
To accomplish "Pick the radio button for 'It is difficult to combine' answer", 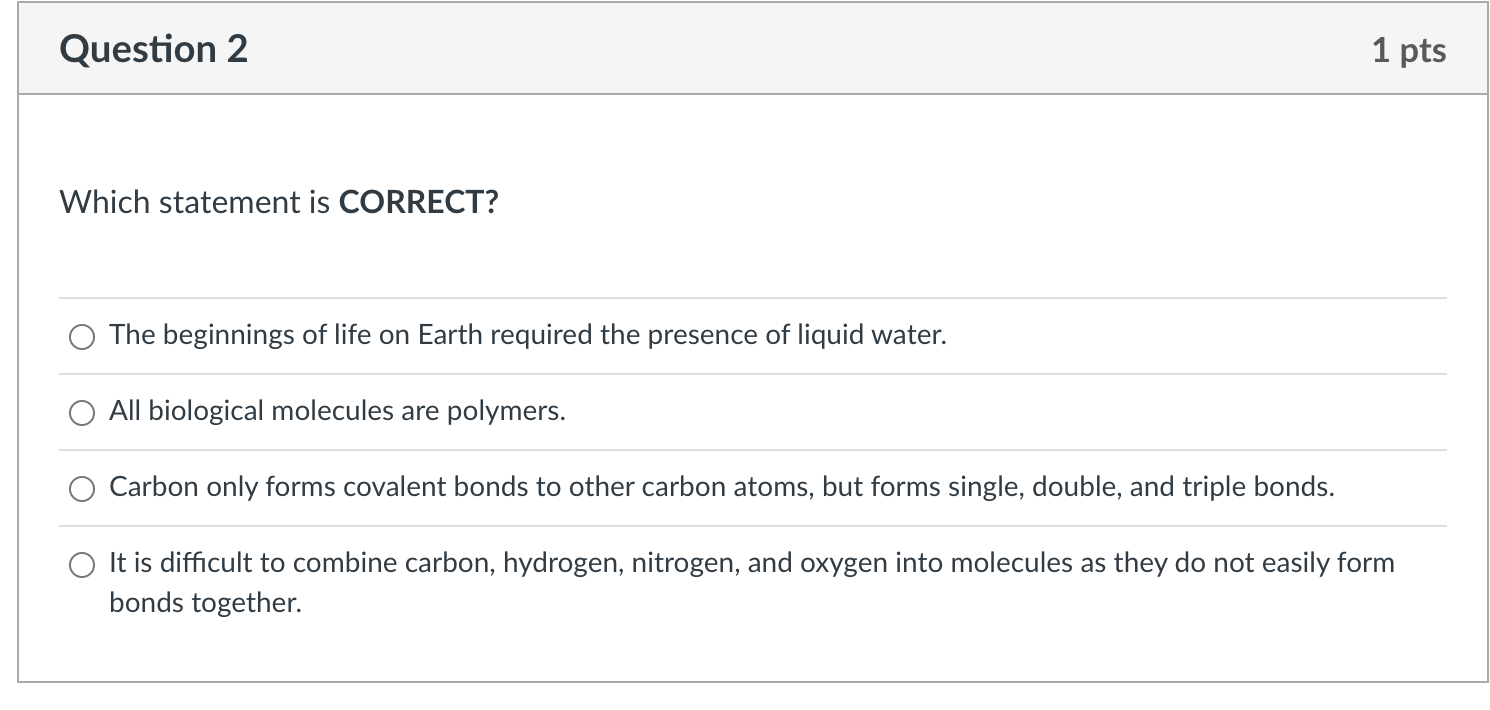I will pos(81,565).
